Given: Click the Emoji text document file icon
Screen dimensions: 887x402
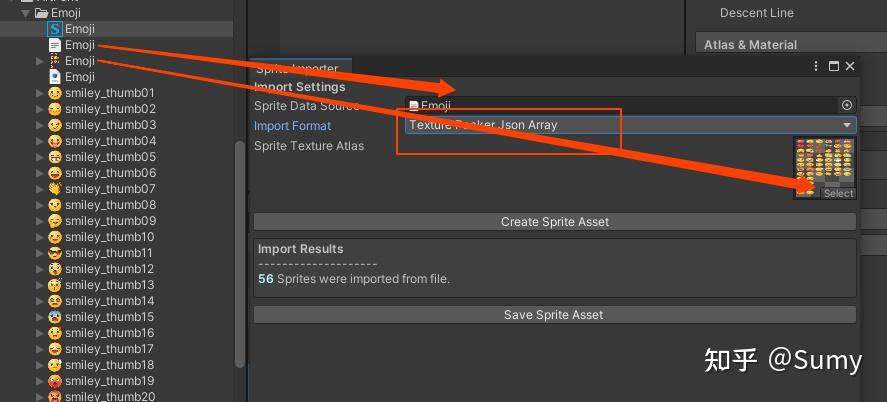Looking at the screenshot, I should click(55, 45).
